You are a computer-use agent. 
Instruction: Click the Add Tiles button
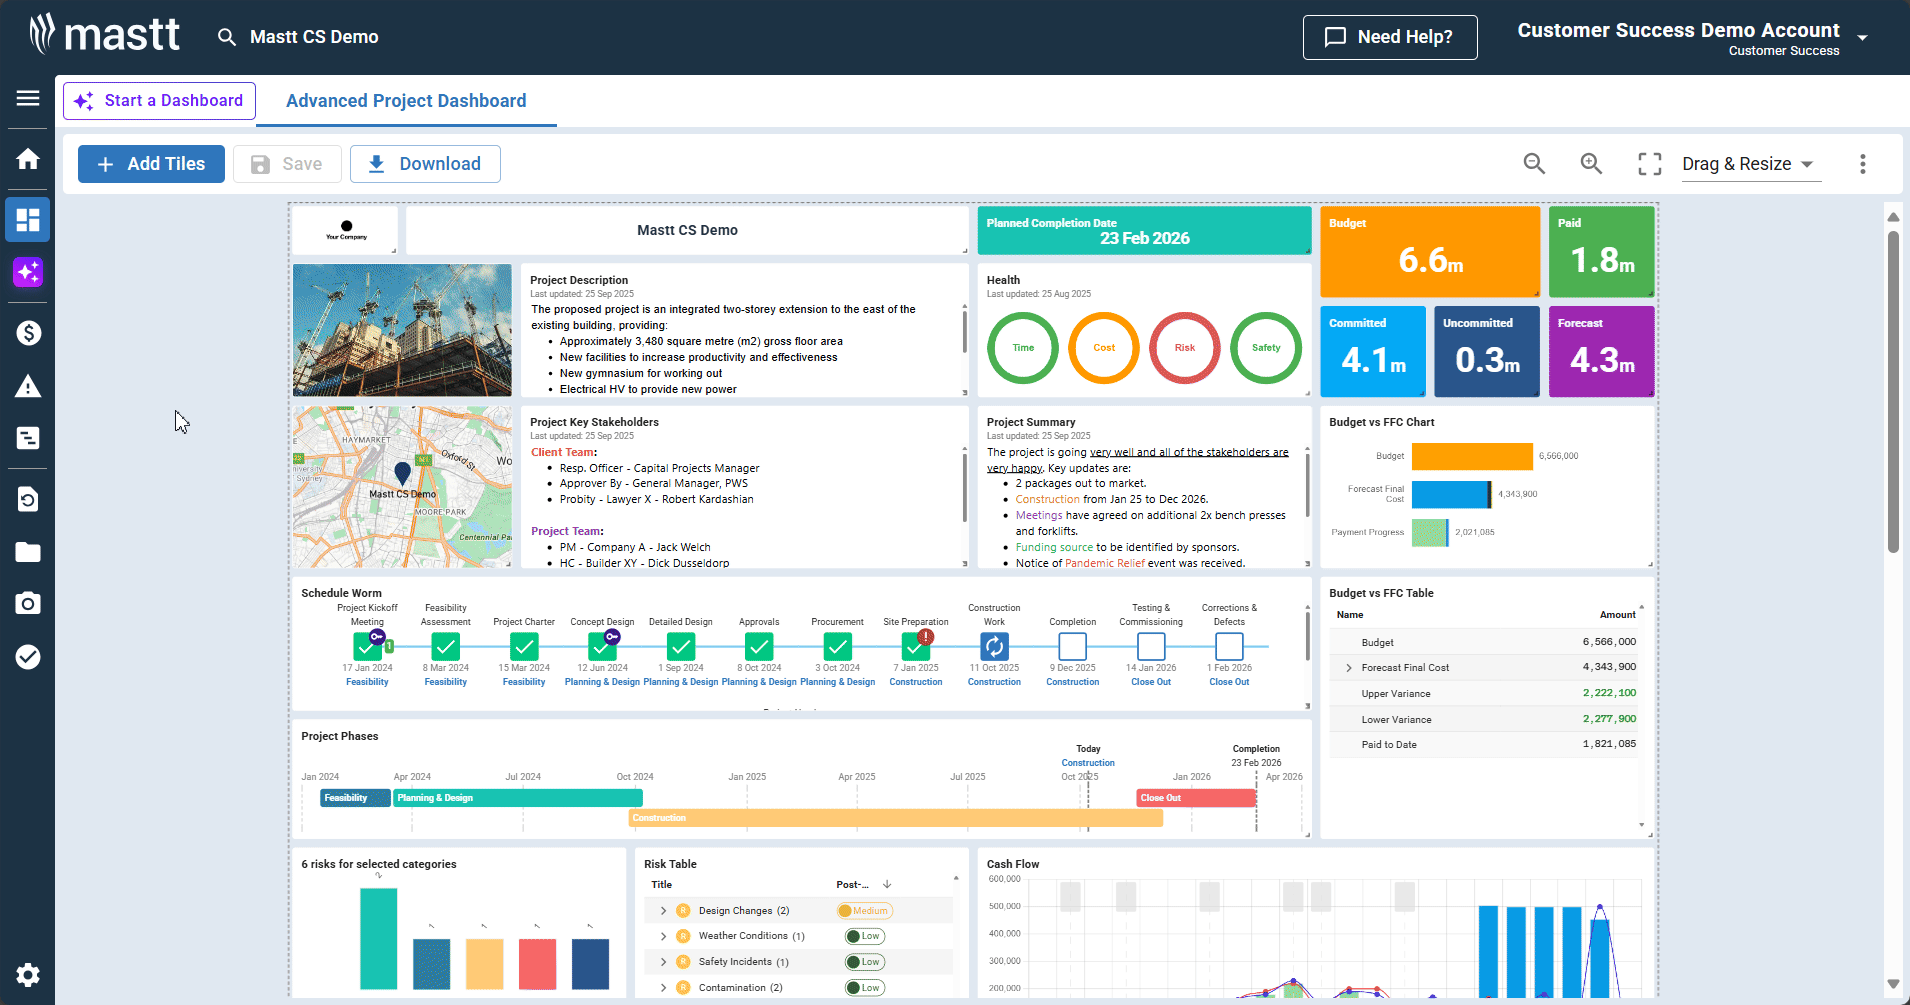point(151,164)
